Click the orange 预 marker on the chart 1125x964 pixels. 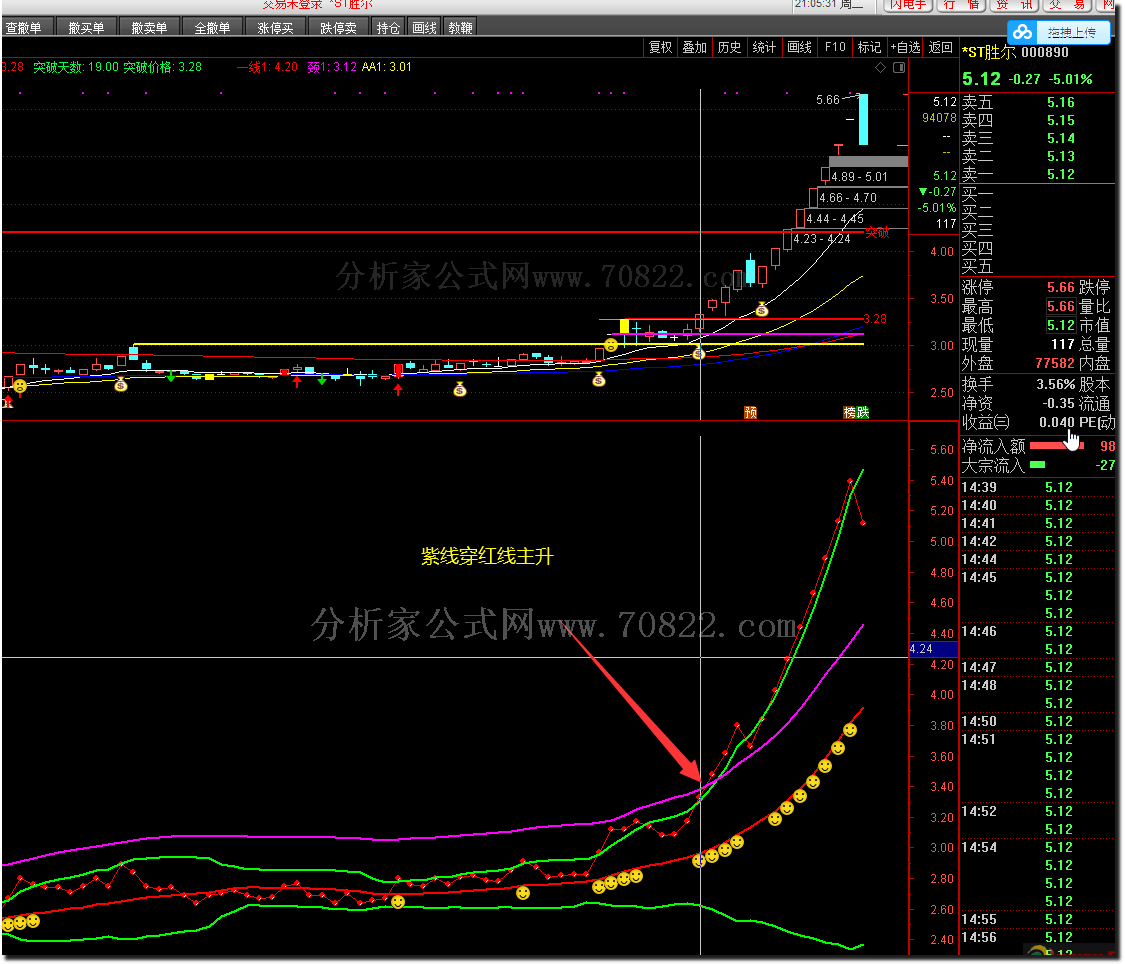click(750, 412)
